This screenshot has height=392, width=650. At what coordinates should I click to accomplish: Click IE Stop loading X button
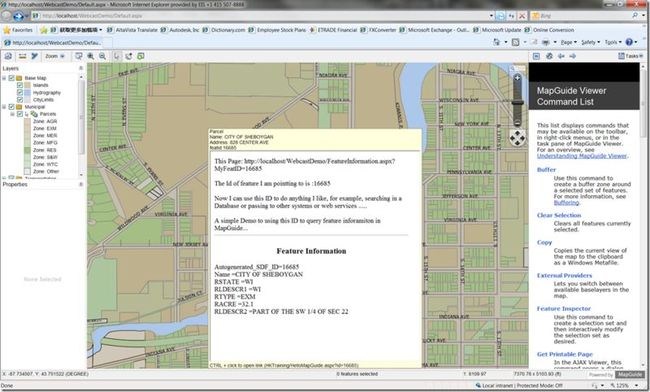pos(522,16)
